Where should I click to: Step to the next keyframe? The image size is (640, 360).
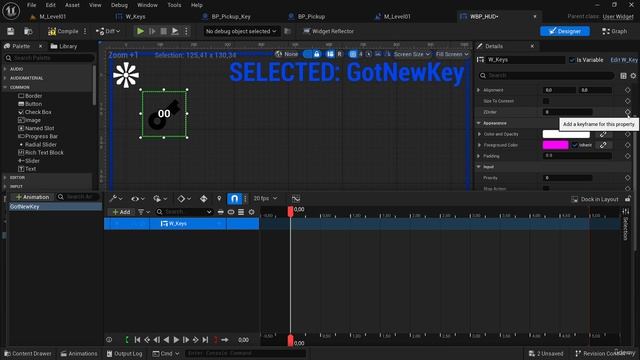pos(196,340)
